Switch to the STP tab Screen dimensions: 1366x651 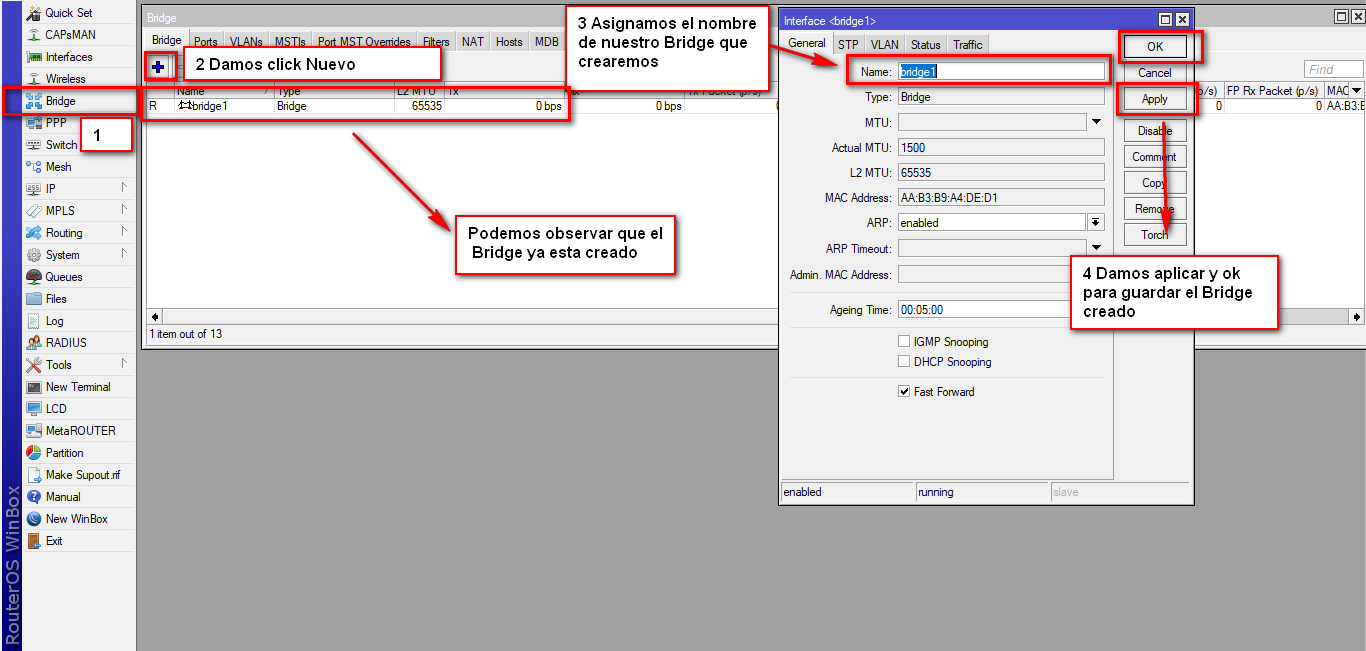tap(848, 44)
